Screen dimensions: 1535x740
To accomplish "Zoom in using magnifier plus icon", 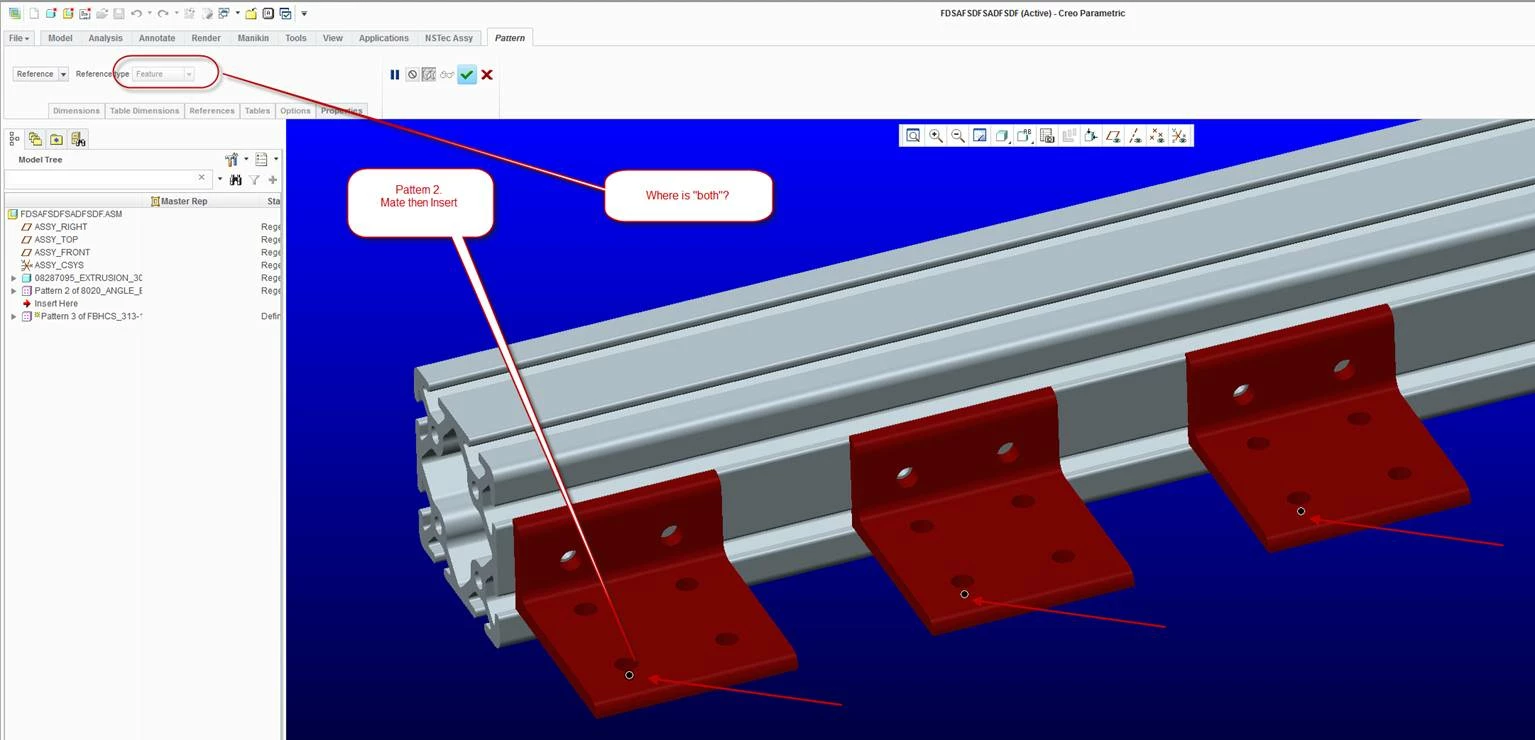I will pyautogui.click(x=936, y=136).
